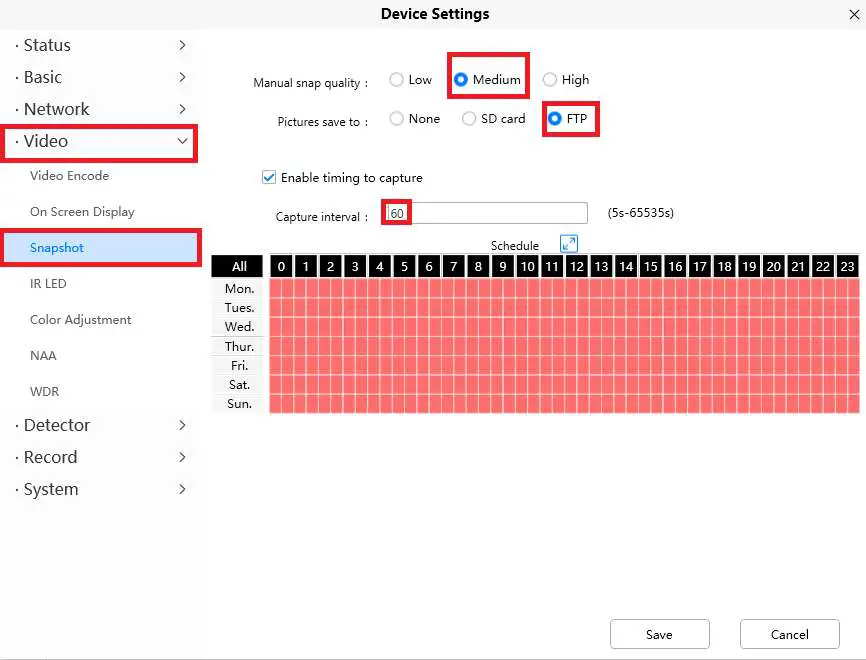Choose SD card for picture saving
This screenshot has height=660, width=866.
[469, 119]
